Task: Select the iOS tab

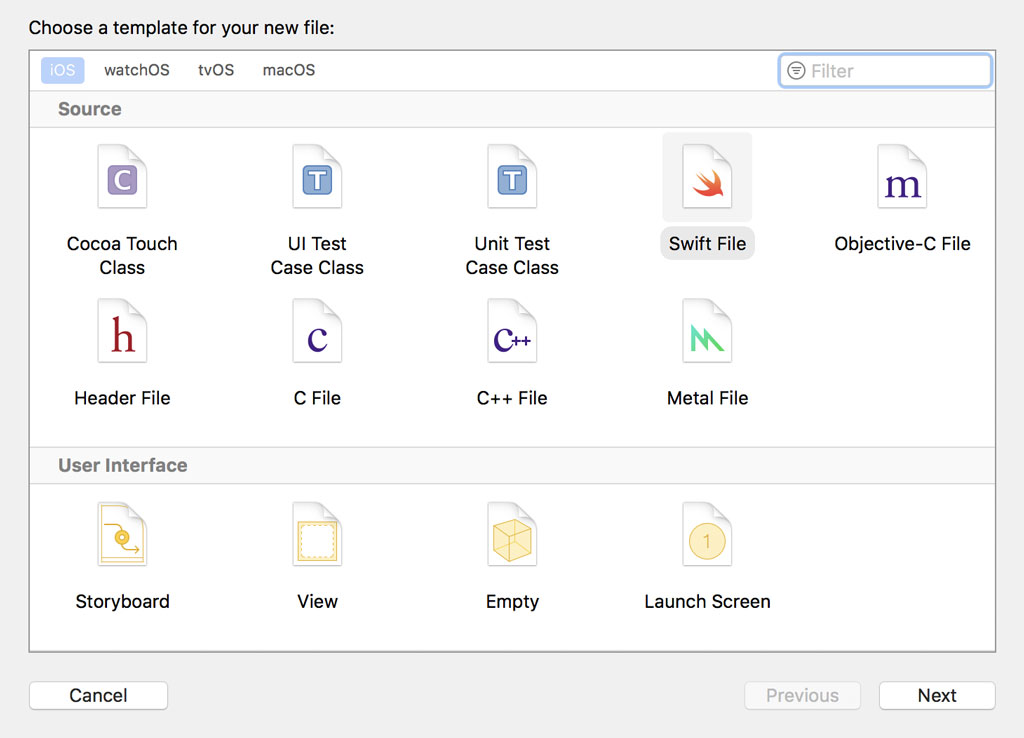Action: click(x=62, y=70)
